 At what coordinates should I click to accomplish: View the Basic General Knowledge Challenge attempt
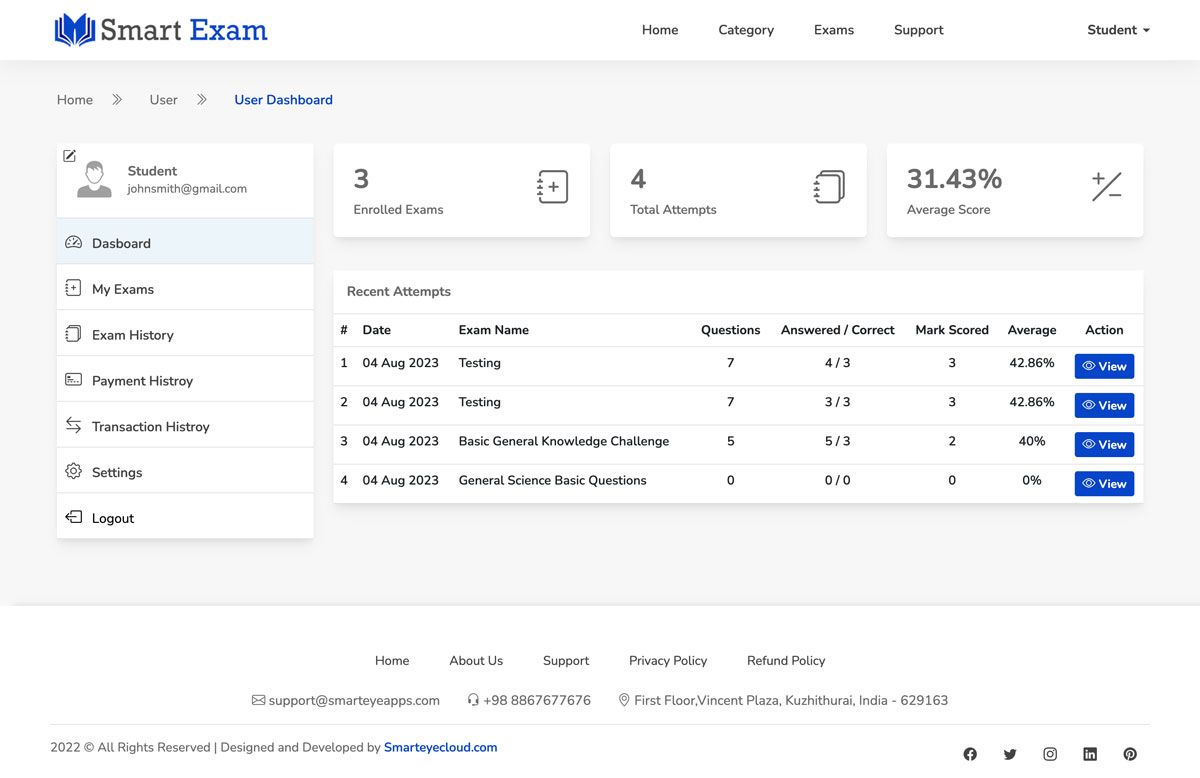click(x=1104, y=444)
